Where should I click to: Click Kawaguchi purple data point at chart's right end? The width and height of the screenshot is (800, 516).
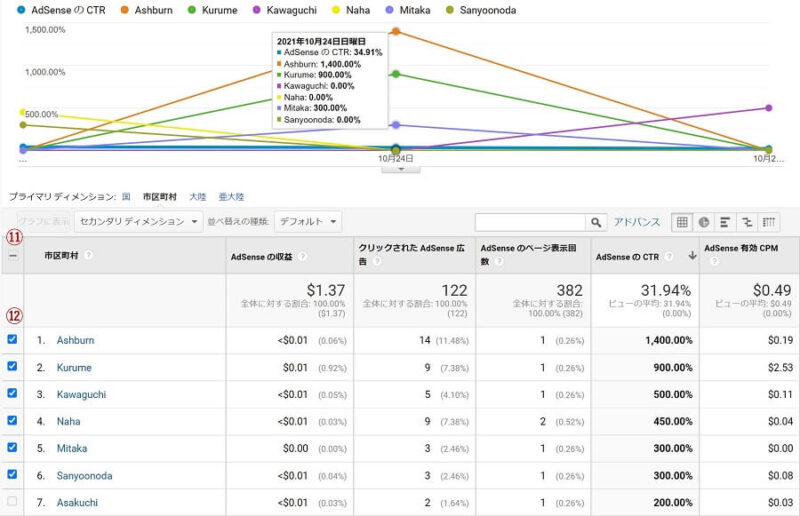(x=769, y=108)
